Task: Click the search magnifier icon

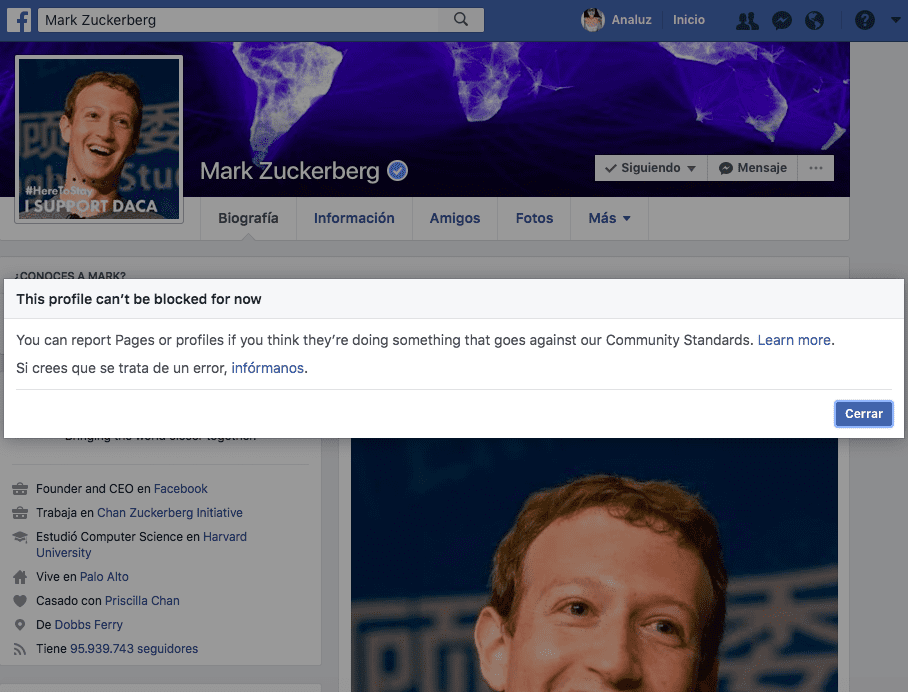Action: click(x=461, y=19)
